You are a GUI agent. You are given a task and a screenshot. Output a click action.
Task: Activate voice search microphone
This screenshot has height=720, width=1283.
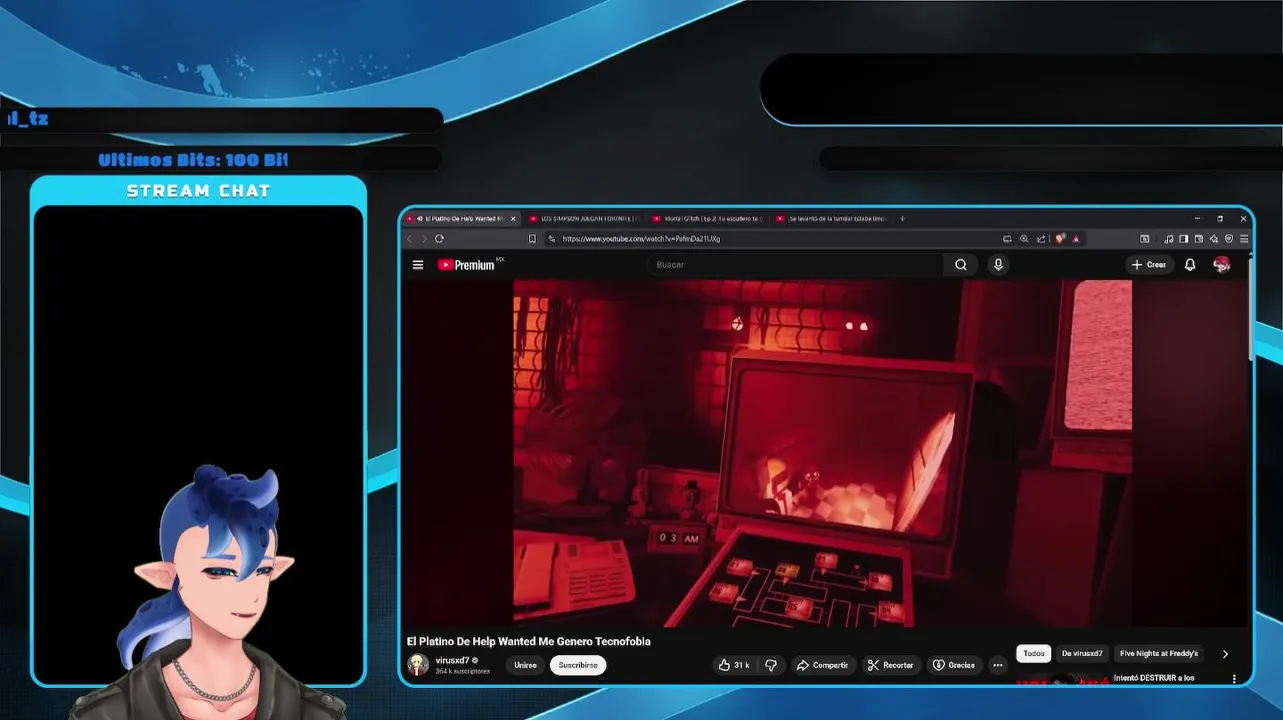point(998,265)
